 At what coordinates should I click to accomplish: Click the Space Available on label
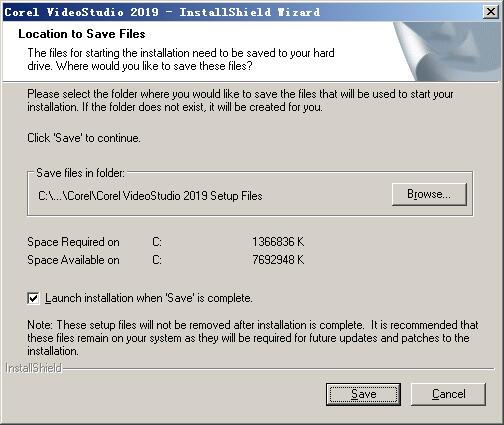[x=73, y=260]
